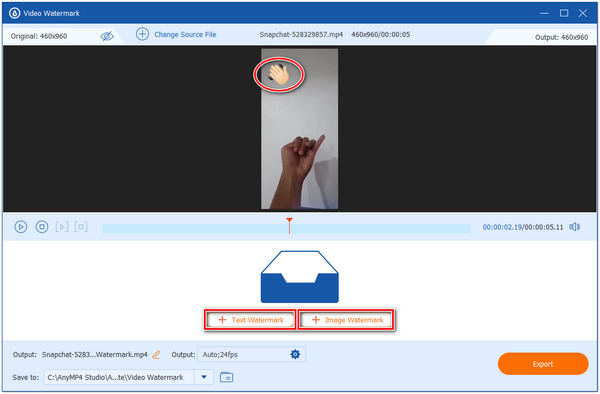The image size is (600, 394).
Task: Add a Text Watermark
Action: [250, 320]
